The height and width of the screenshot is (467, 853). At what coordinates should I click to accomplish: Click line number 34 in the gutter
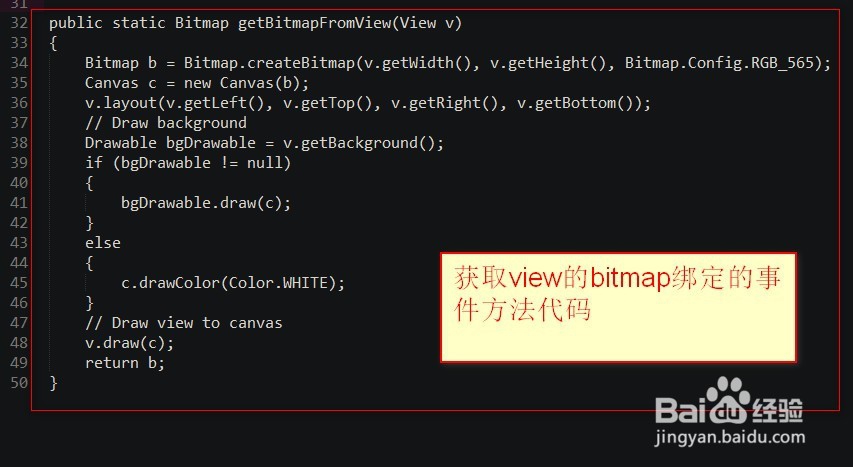pos(19,63)
